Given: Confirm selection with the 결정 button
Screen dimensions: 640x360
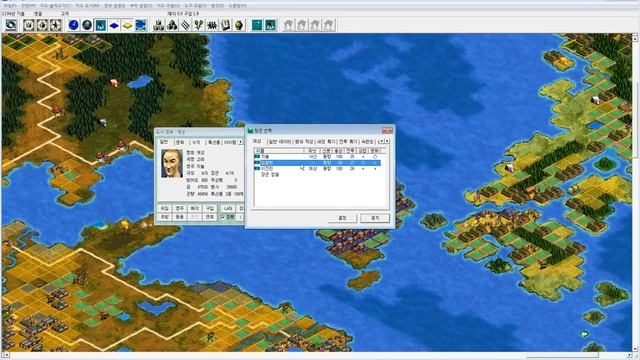Looking at the screenshot, I should (342, 218).
